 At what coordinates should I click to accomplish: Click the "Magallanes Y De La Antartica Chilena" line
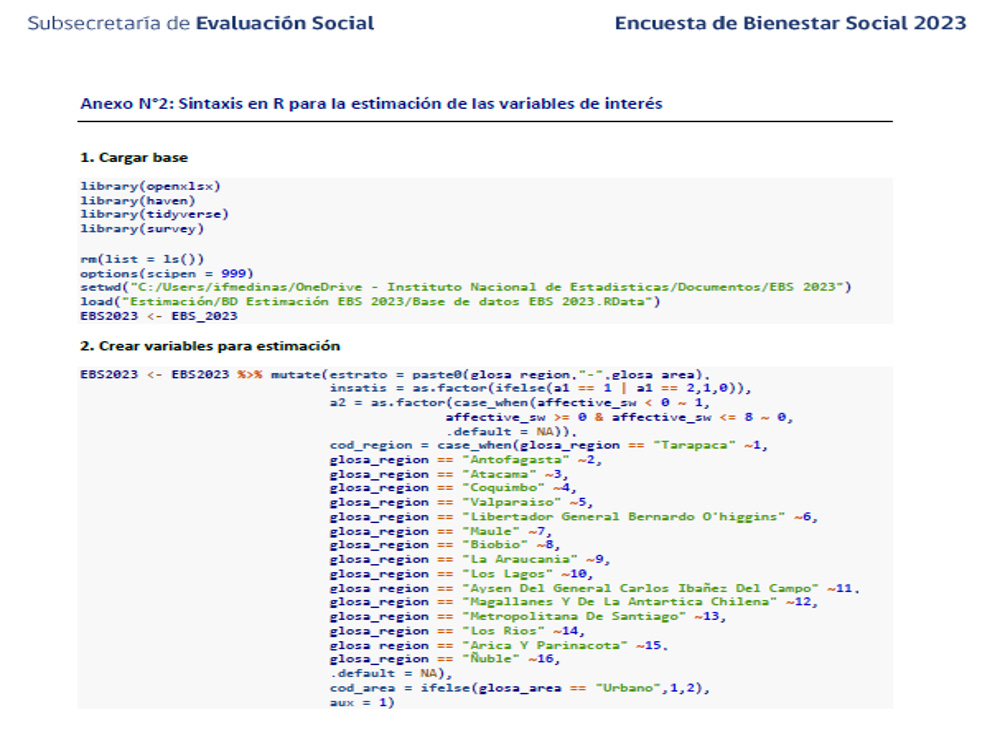click(x=573, y=601)
